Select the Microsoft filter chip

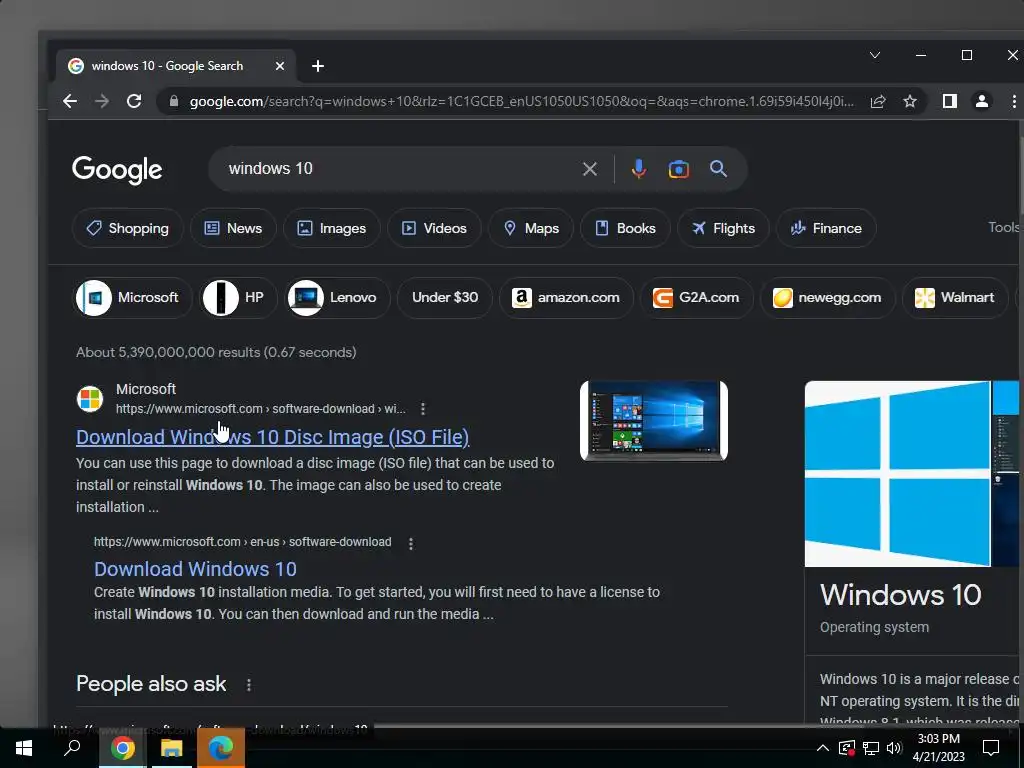coord(133,298)
